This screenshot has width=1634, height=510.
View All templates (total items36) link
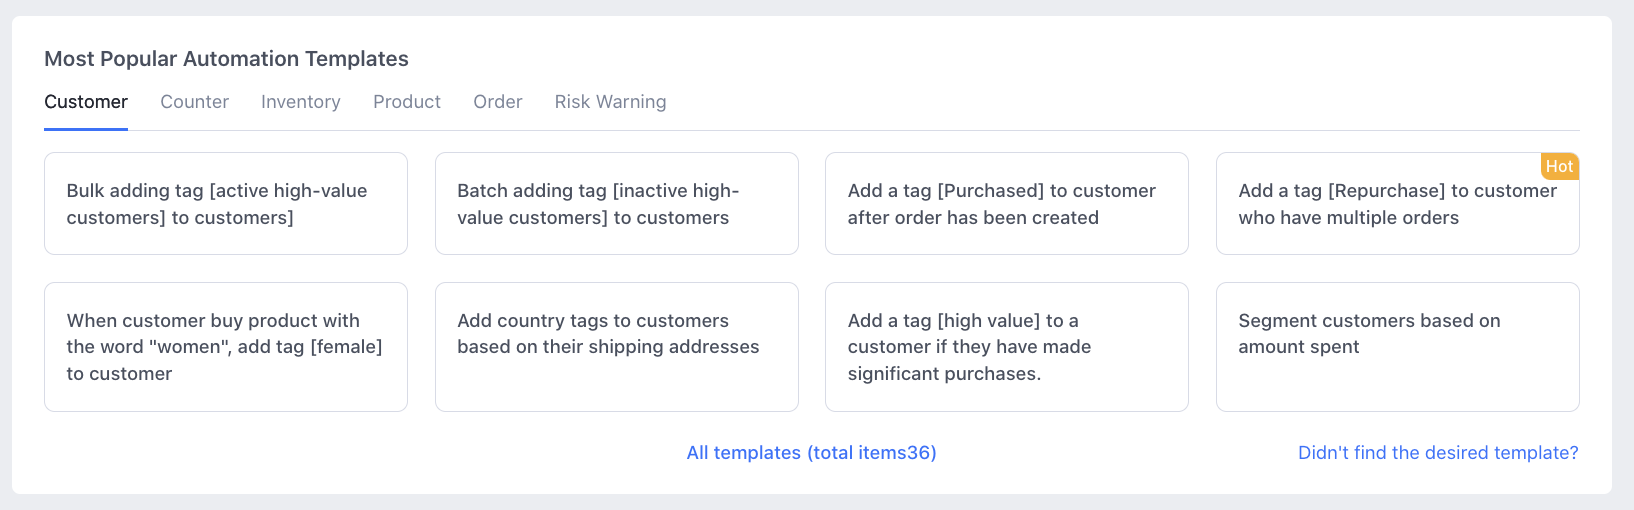pos(811,453)
